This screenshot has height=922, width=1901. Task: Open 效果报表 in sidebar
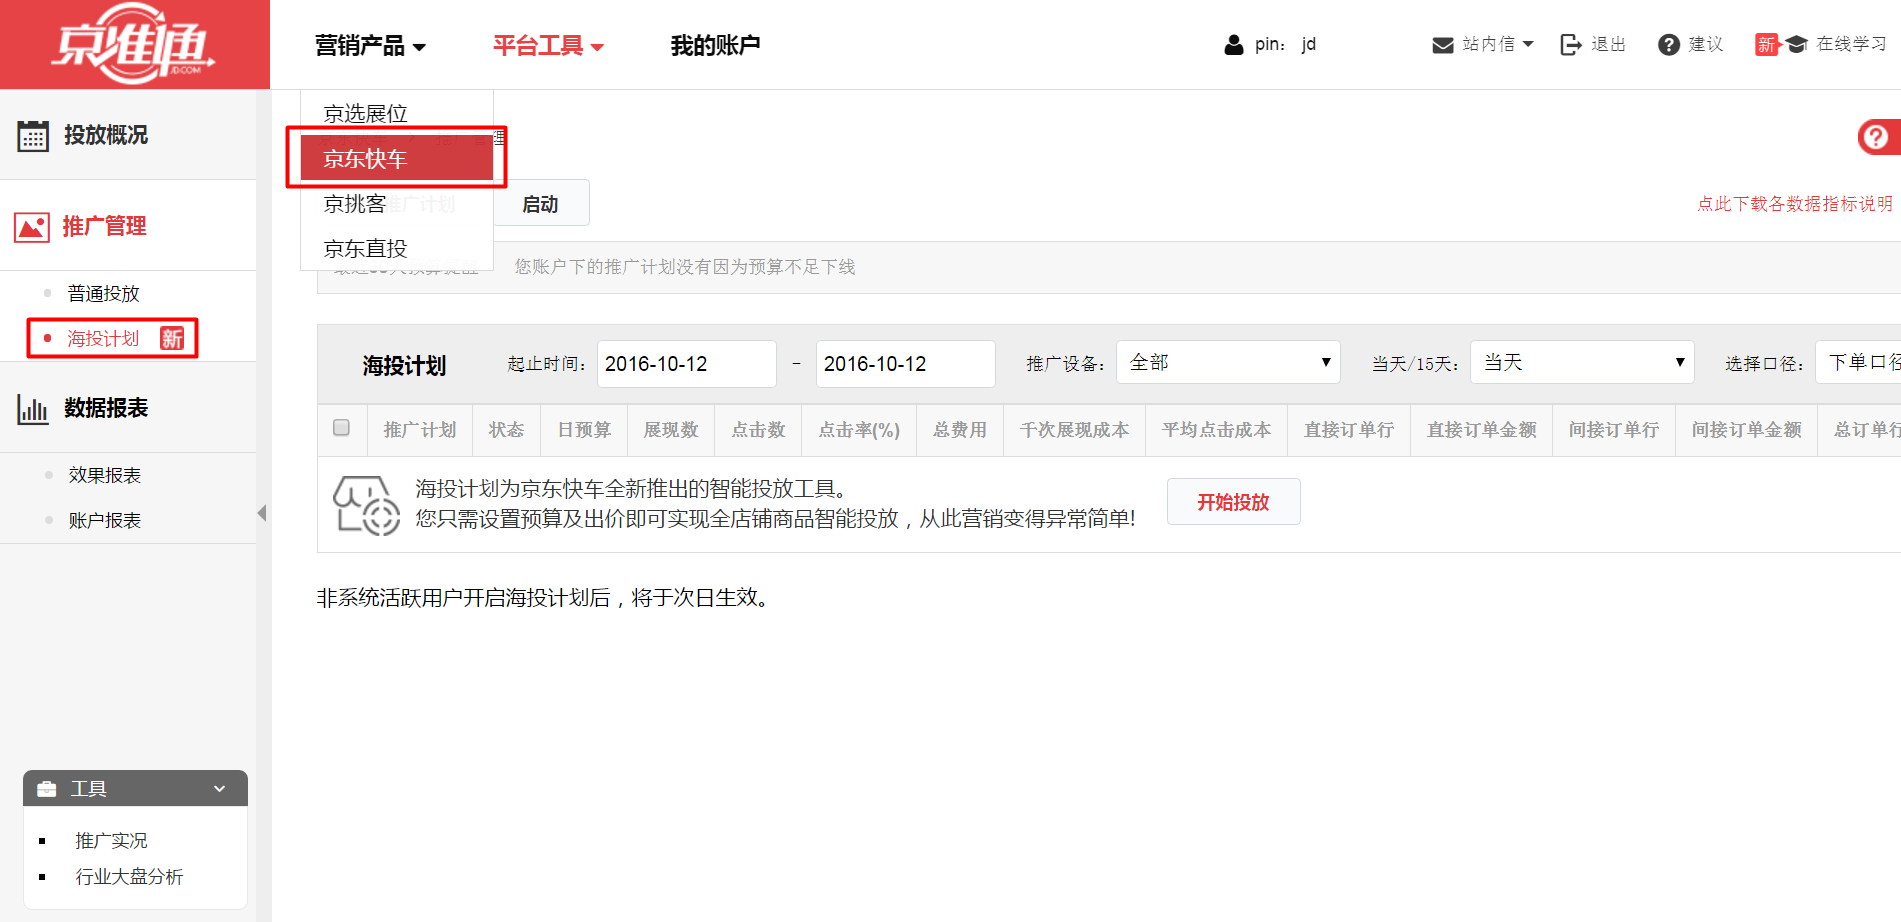pos(105,475)
